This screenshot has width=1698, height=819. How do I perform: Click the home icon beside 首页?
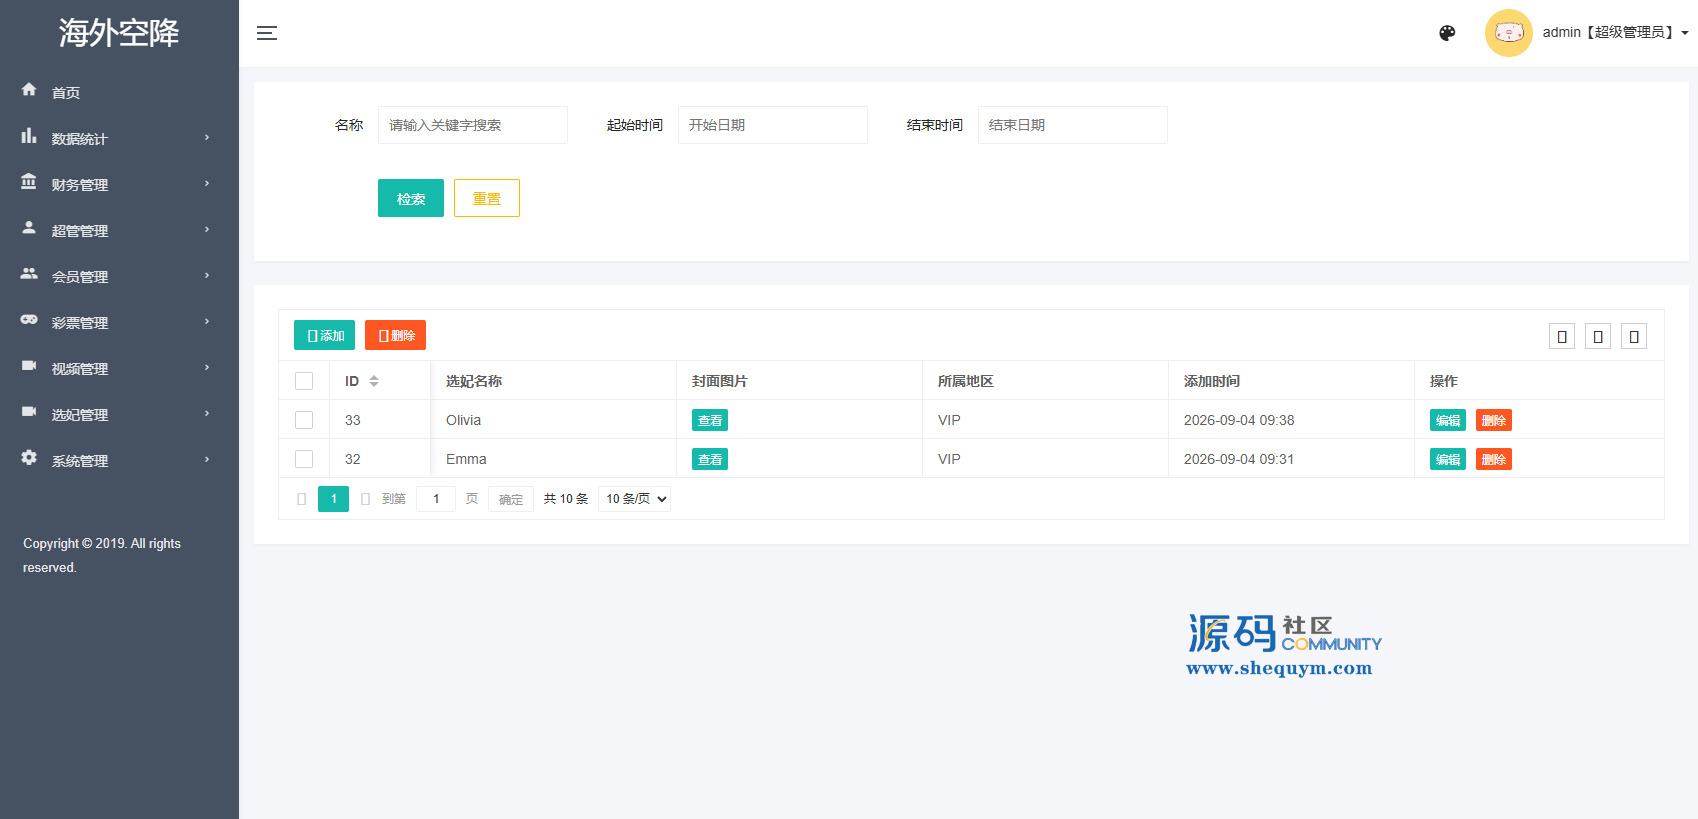(29, 90)
